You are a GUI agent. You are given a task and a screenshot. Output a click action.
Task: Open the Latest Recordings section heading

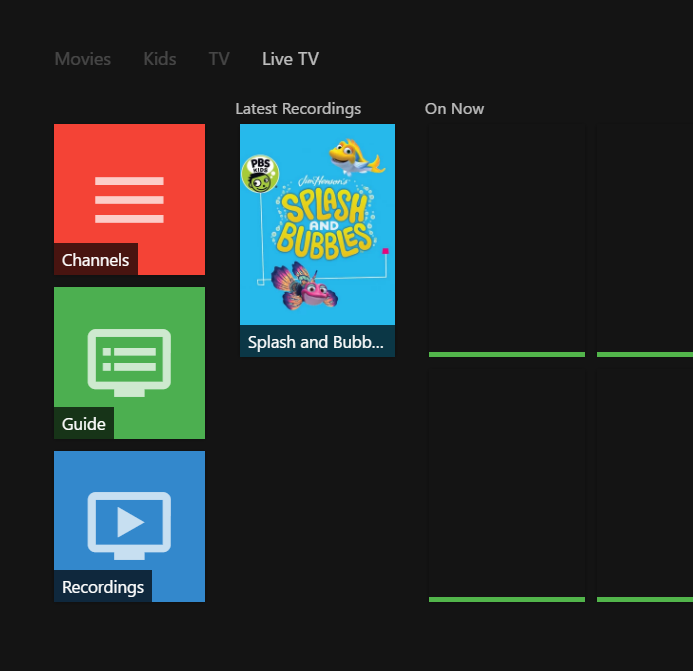(298, 109)
